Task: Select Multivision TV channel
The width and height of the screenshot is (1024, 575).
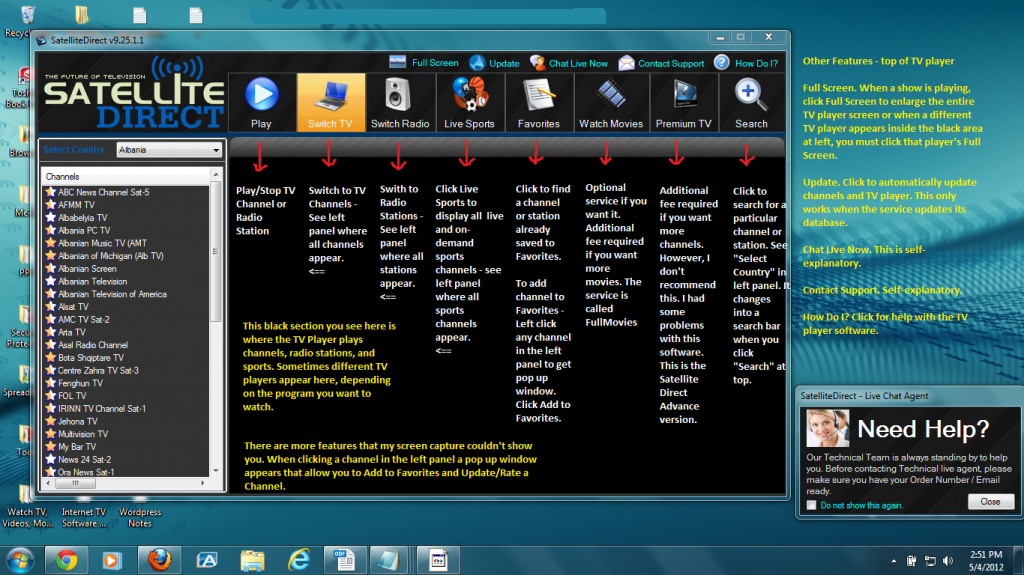Action: pyautogui.click(x=83, y=434)
